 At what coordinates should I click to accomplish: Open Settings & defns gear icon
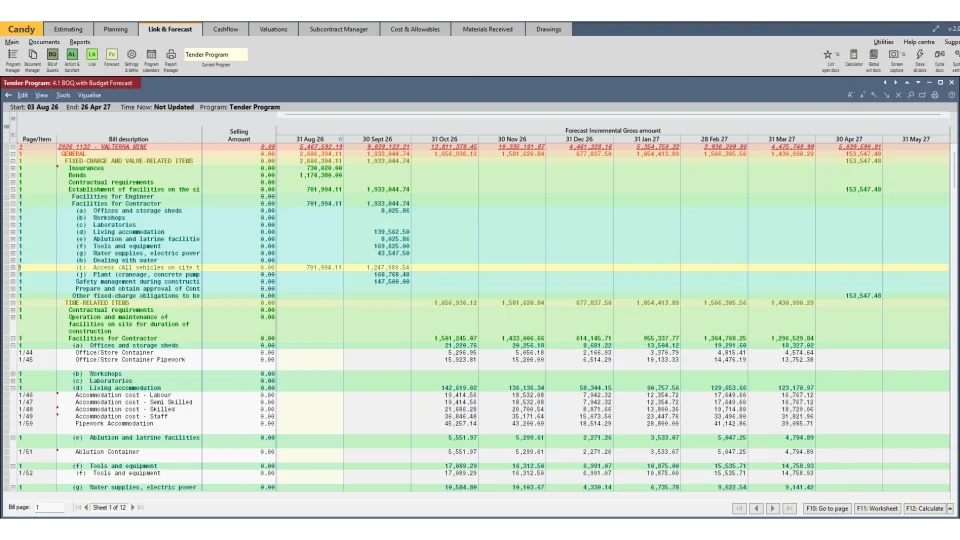(132, 60)
